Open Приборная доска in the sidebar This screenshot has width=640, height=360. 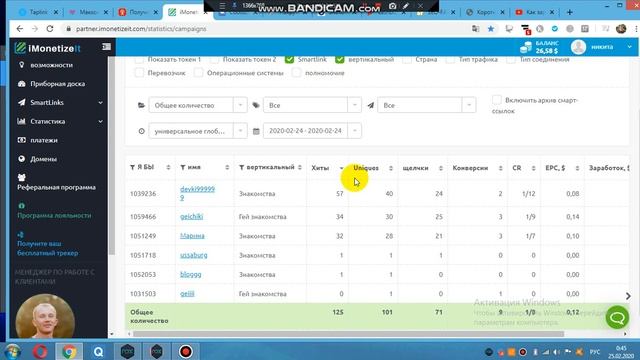click(x=57, y=84)
